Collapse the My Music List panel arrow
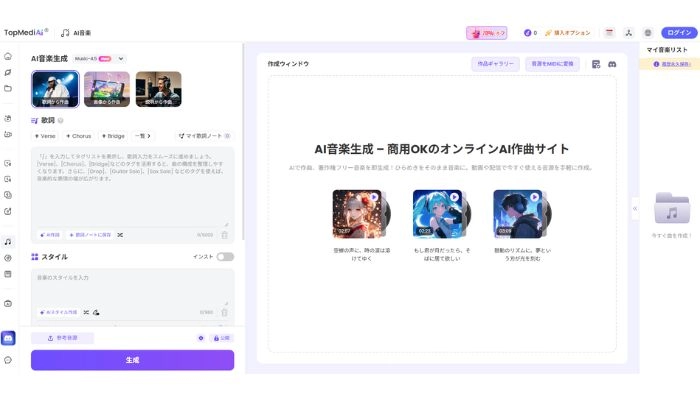This screenshot has height=400, width=700. (x=635, y=208)
